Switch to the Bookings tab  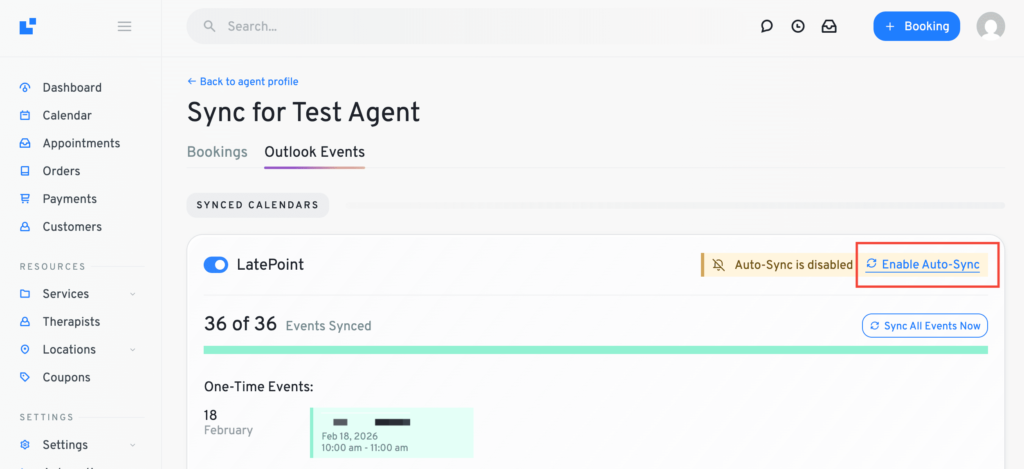(x=217, y=152)
